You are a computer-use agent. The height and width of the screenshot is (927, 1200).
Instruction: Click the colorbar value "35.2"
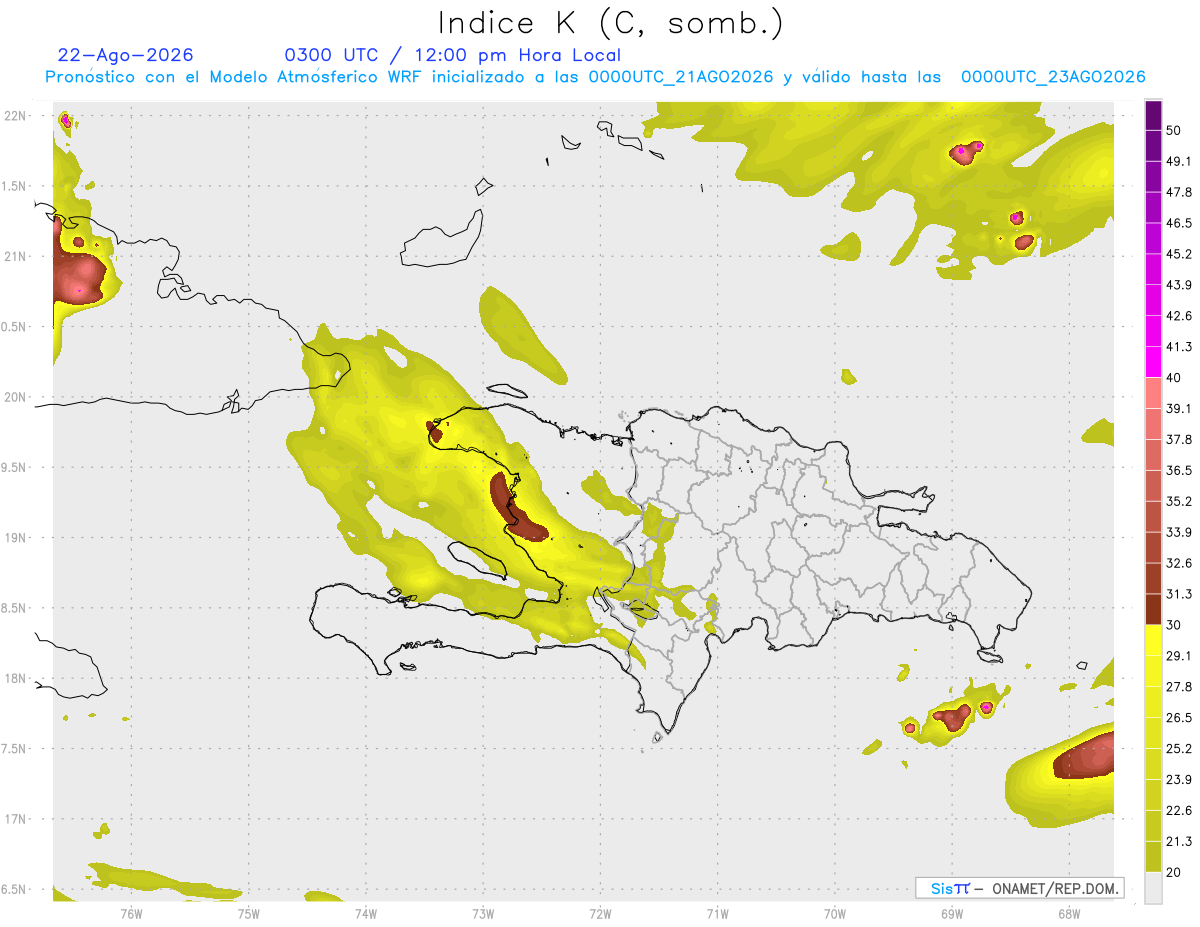[1179, 501]
